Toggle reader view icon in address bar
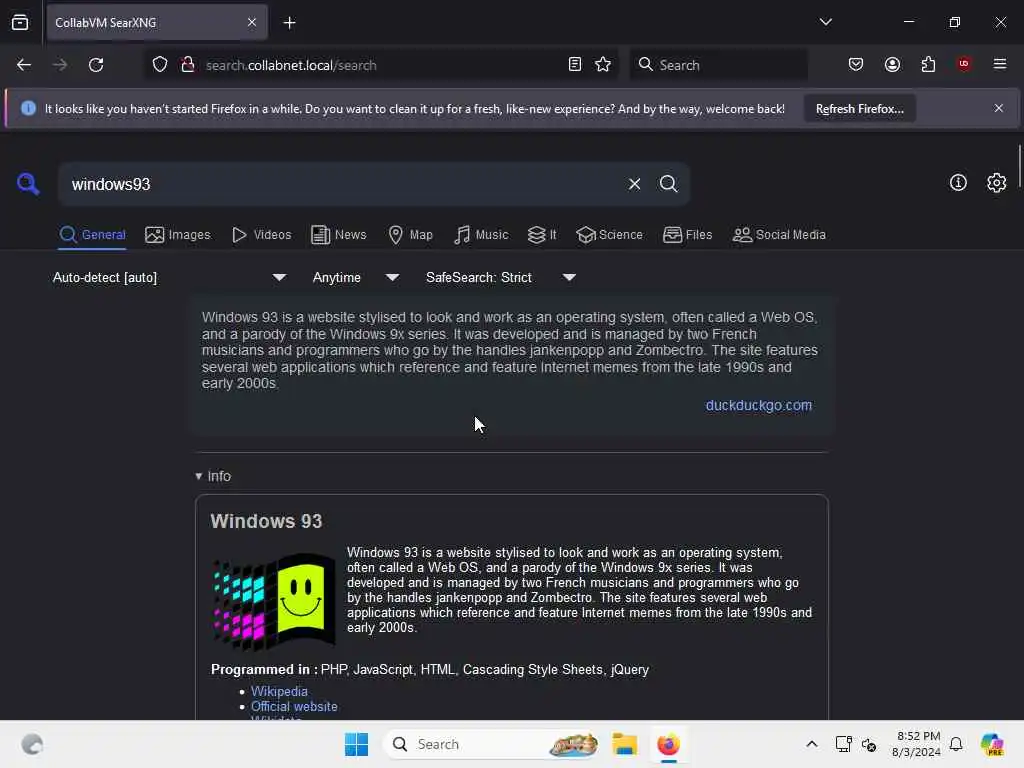The image size is (1024, 768). click(x=575, y=65)
